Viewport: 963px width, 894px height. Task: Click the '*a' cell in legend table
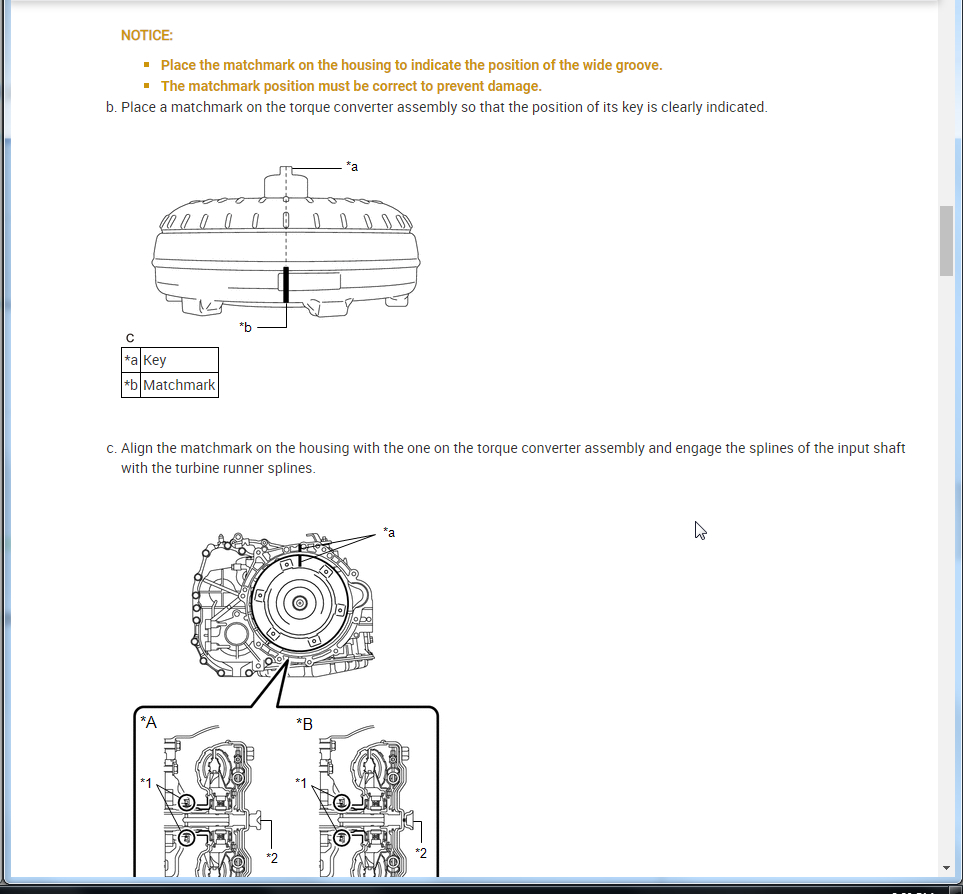pyautogui.click(x=131, y=360)
